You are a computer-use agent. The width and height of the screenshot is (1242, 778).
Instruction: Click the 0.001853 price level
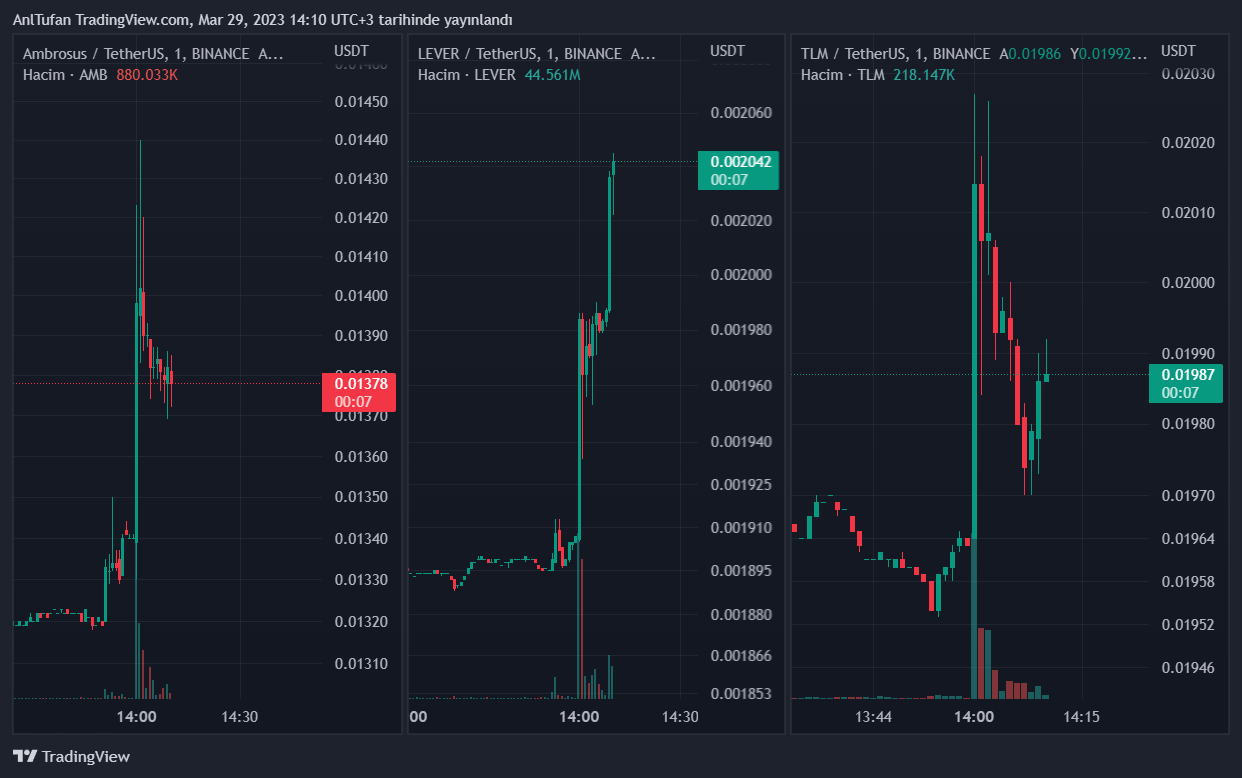pyautogui.click(x=741, y=694)
